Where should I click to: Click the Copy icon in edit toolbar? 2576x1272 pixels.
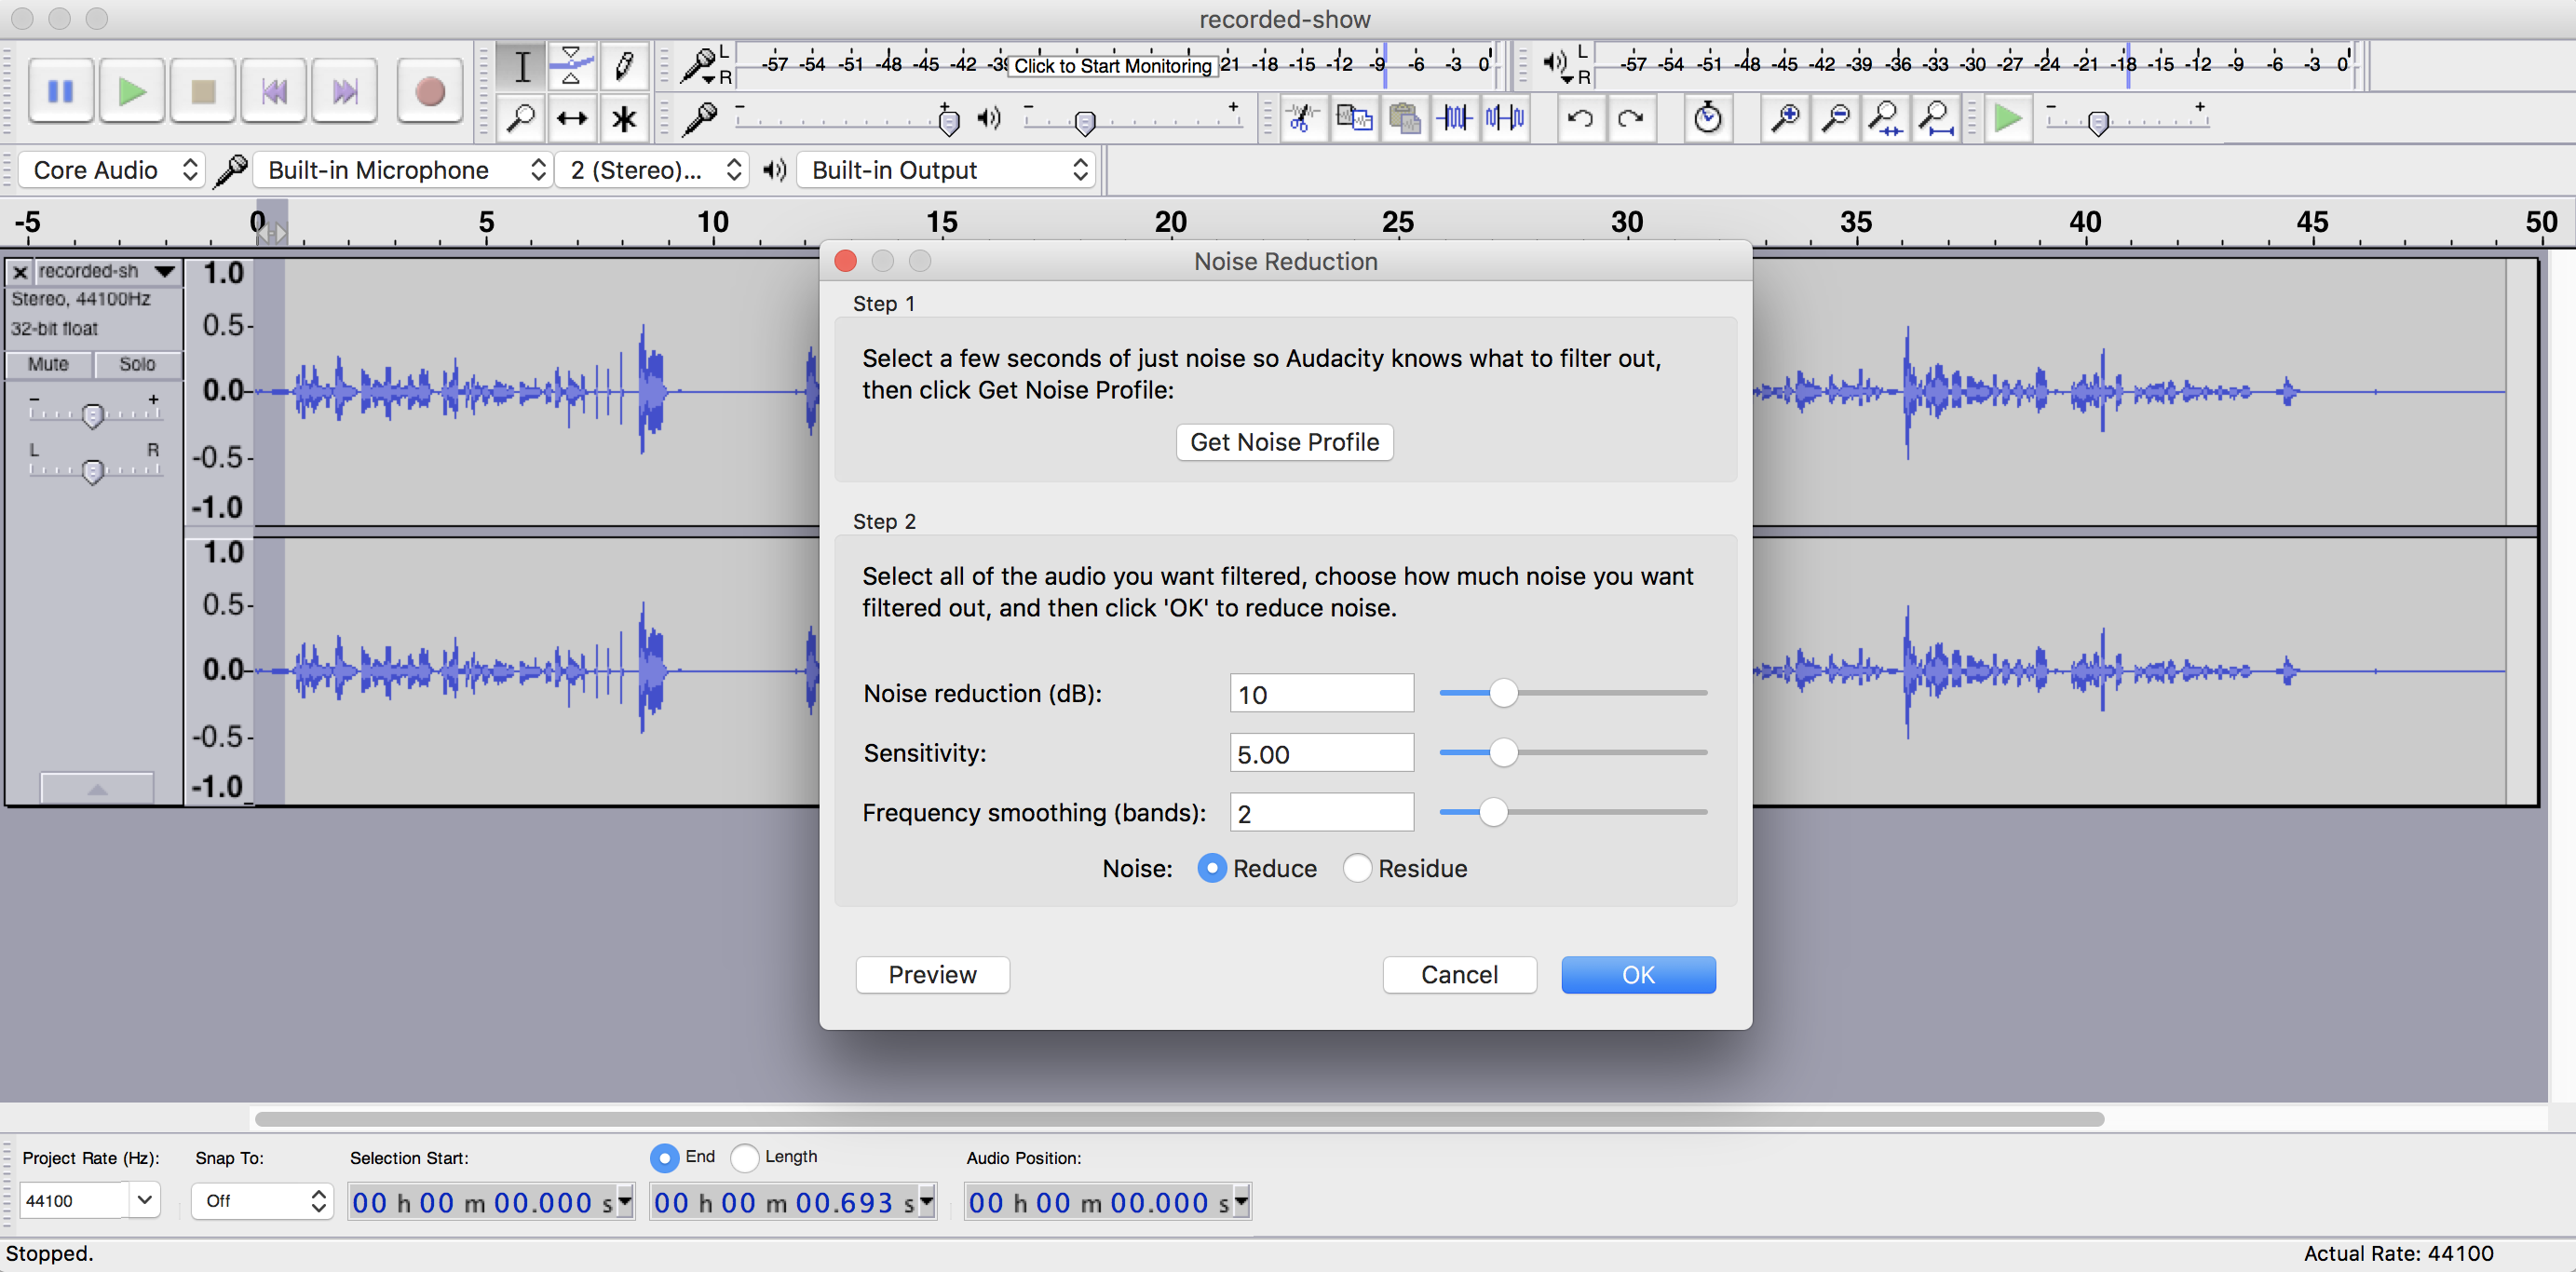(x=1354, y=119)
